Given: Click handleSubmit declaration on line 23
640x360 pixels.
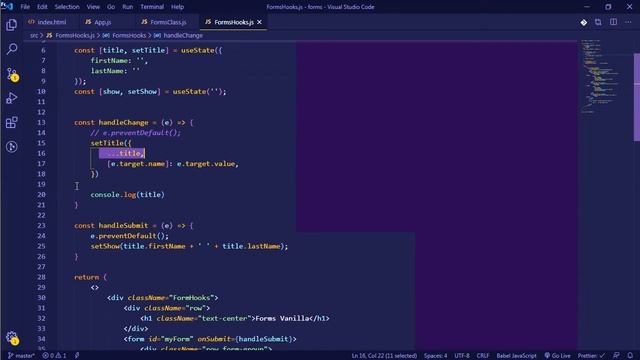Looking at the screenshot, I should (x=123, y=225).
